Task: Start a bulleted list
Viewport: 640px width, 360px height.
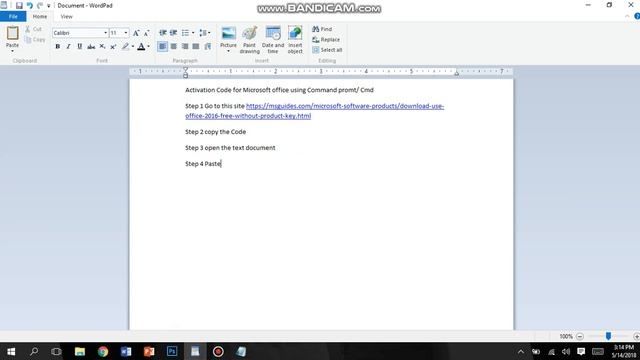Action: tap(185, 33)
